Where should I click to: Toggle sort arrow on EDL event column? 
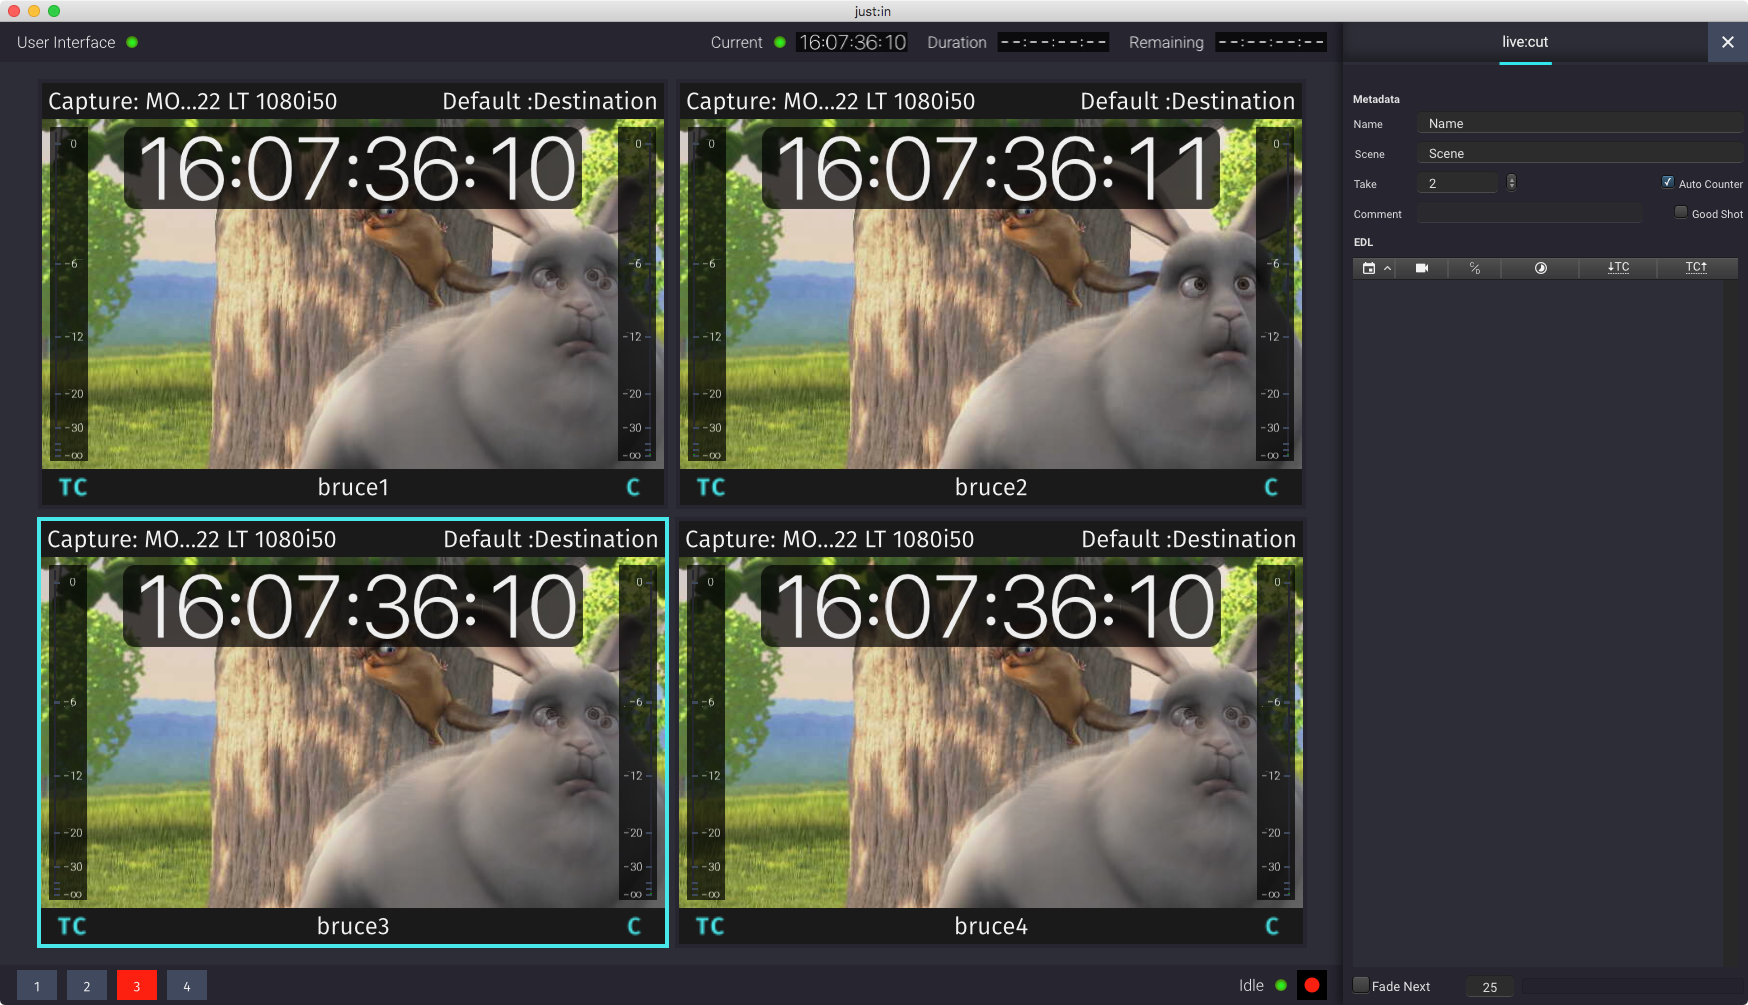[x=1388, y=268]
